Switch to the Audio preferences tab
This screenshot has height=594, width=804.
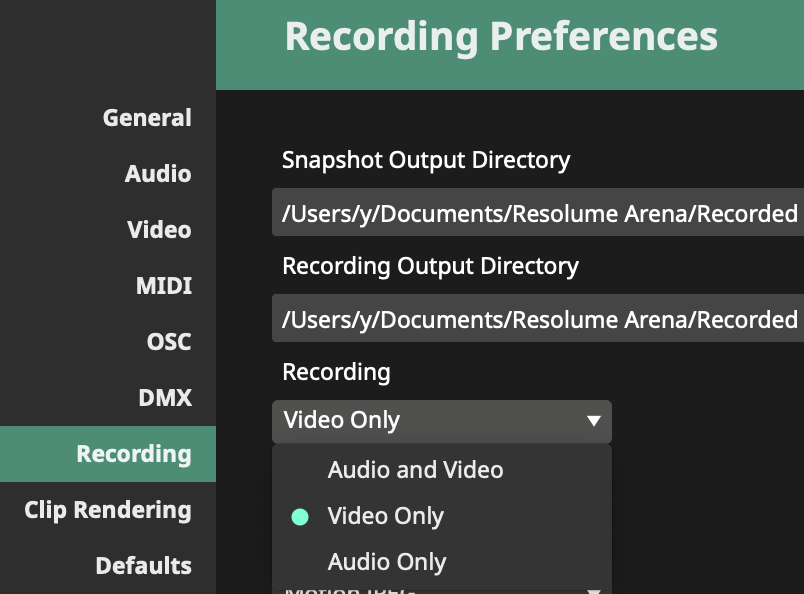click(x=157, y=174)
